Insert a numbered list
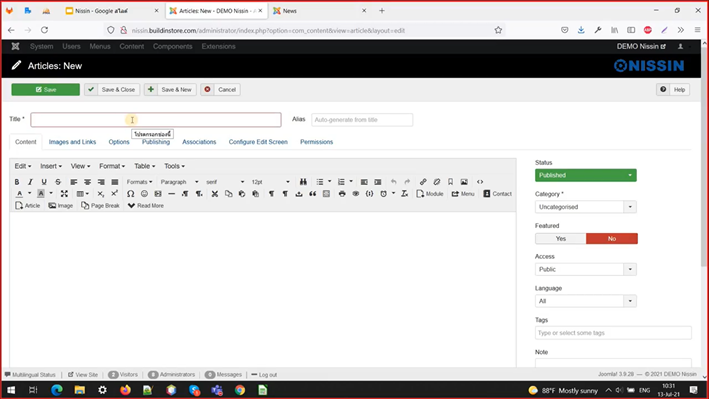This screenshot has width=709, height=399. click(x=341, y=182)
